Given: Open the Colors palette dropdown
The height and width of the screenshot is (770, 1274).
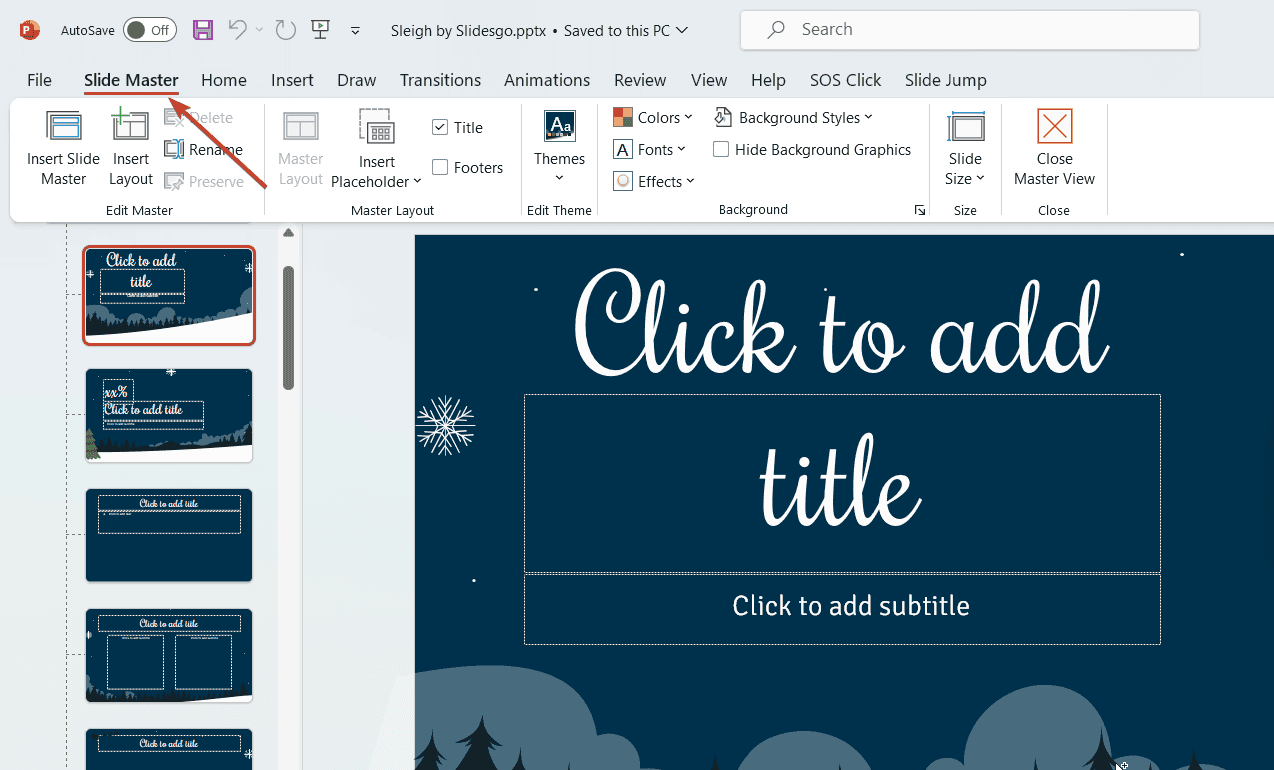Looking at the screenshot, I should 652,118.
